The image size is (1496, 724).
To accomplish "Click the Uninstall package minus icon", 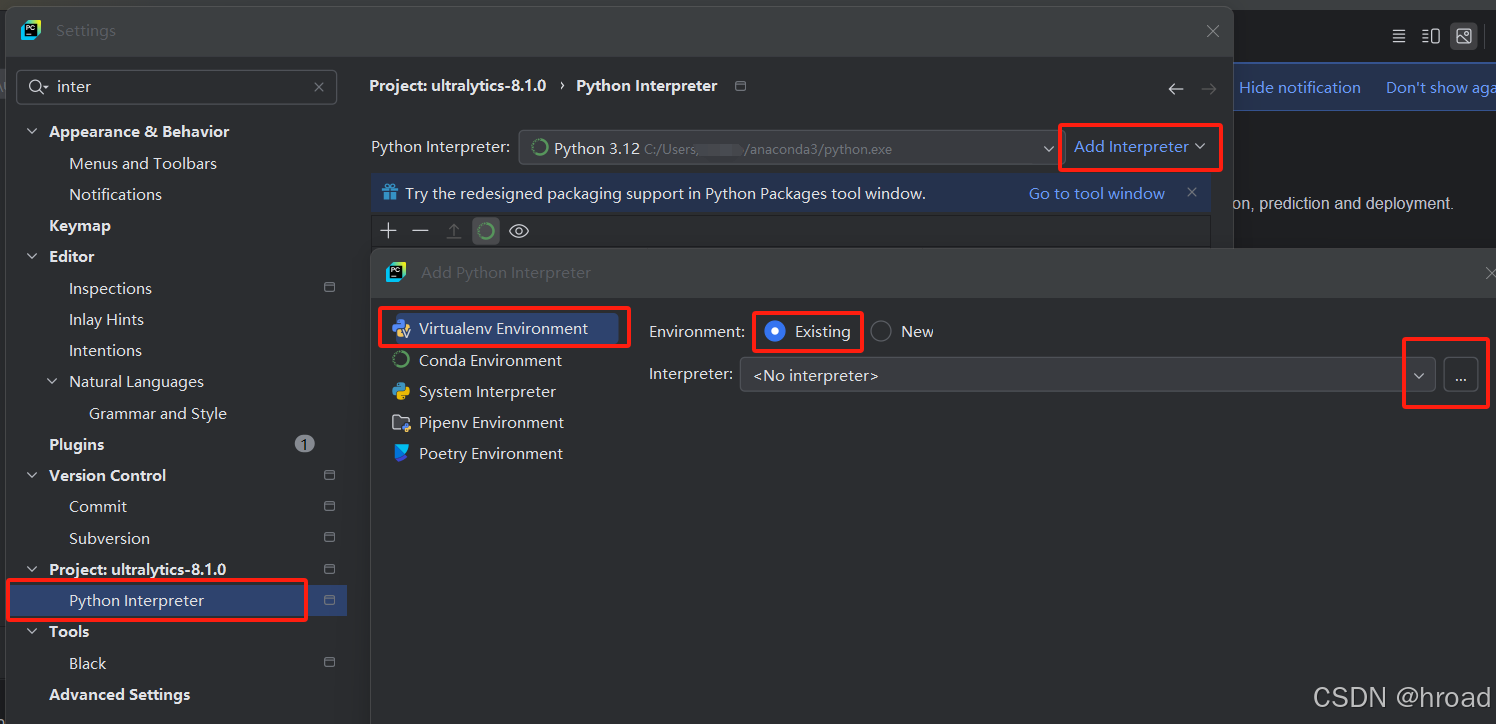I will click(x=421, y=231).
